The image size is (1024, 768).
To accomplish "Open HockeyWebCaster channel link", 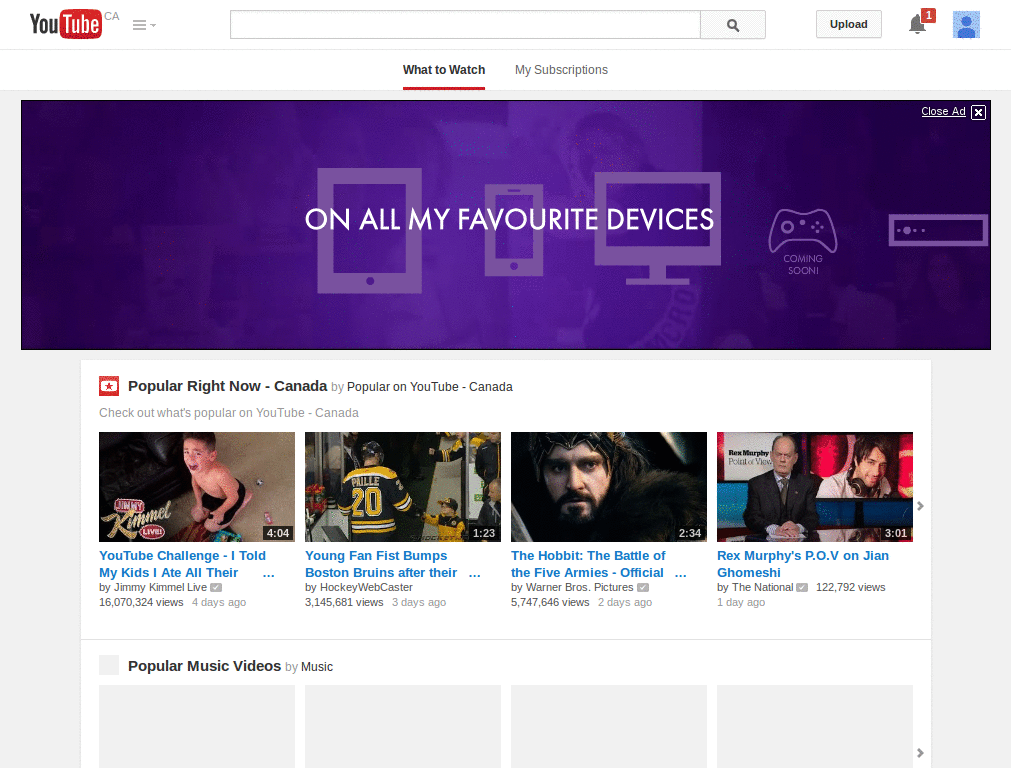I will pyautogui.click(x=366, y=587).
